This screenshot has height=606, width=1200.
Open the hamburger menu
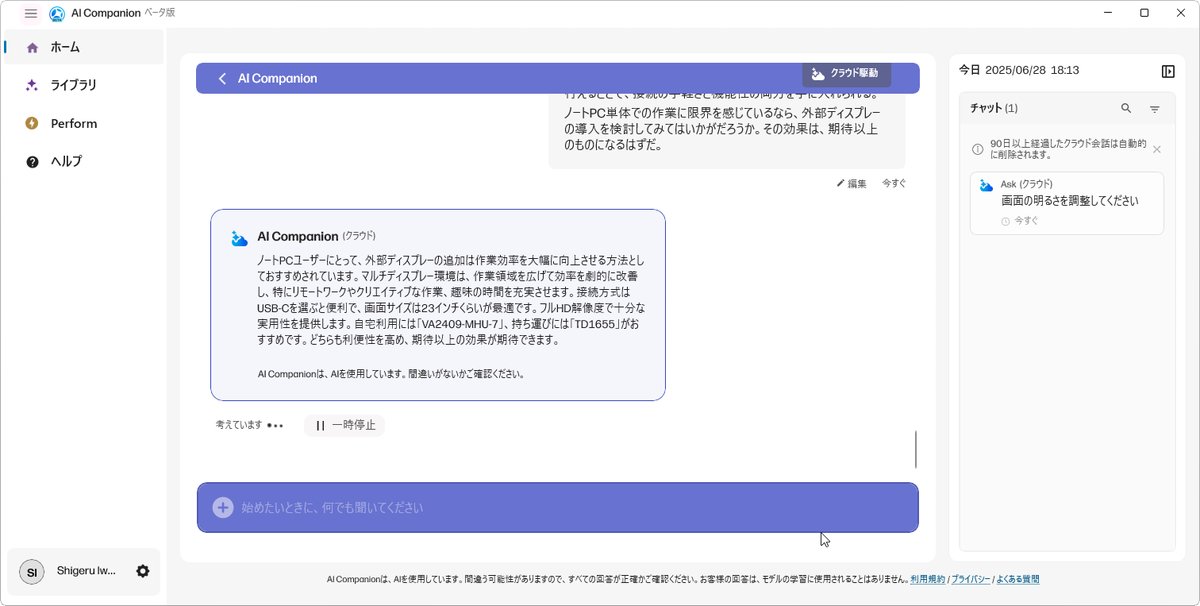(30, 14)
